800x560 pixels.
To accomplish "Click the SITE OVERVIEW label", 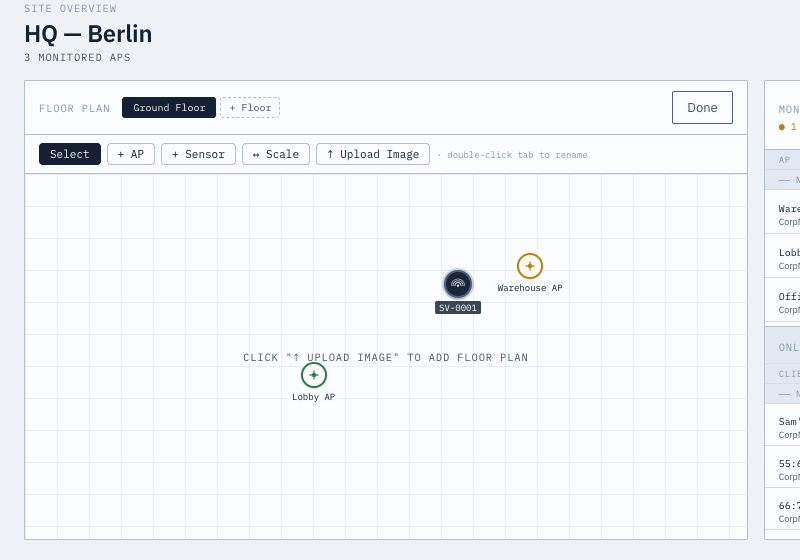I will [x=70, y=9].
